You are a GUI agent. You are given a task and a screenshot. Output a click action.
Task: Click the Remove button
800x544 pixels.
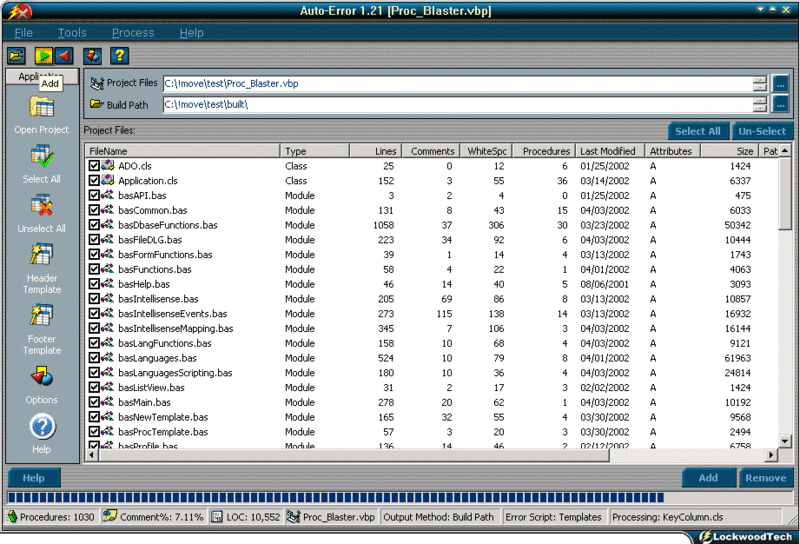[x=765, y=478]
